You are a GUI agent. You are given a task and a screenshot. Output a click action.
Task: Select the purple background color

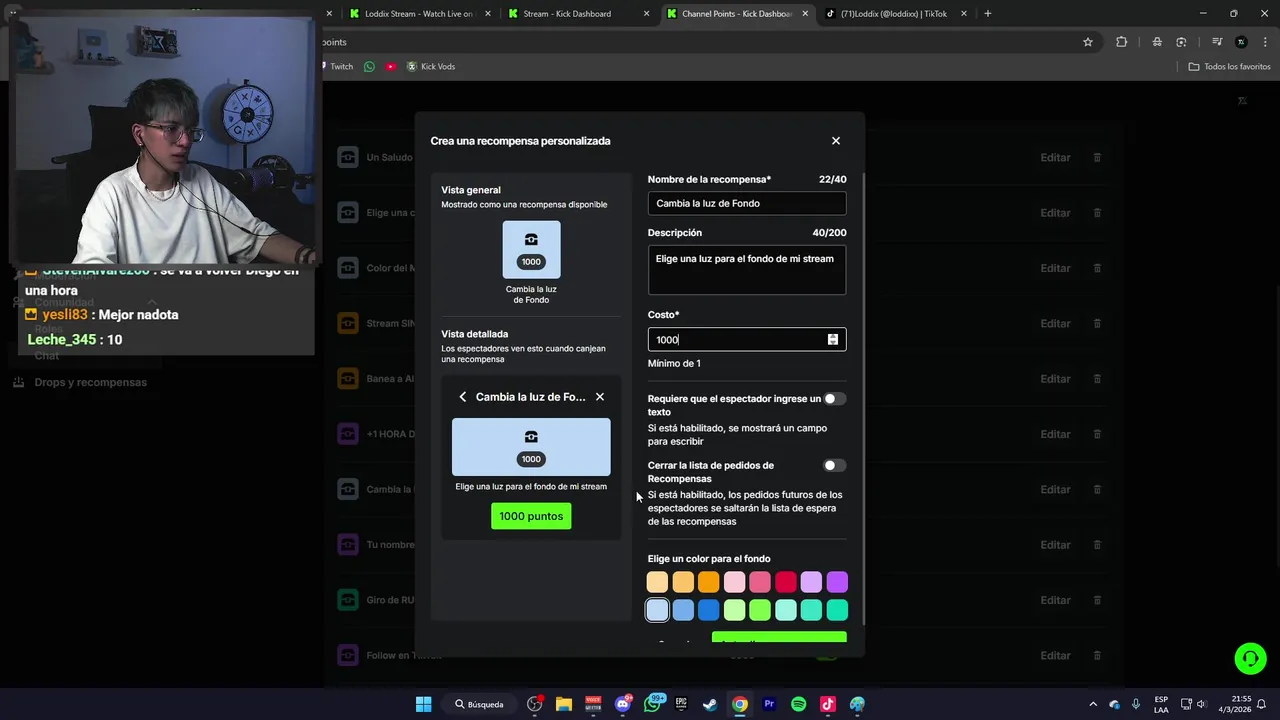point(837,582)
